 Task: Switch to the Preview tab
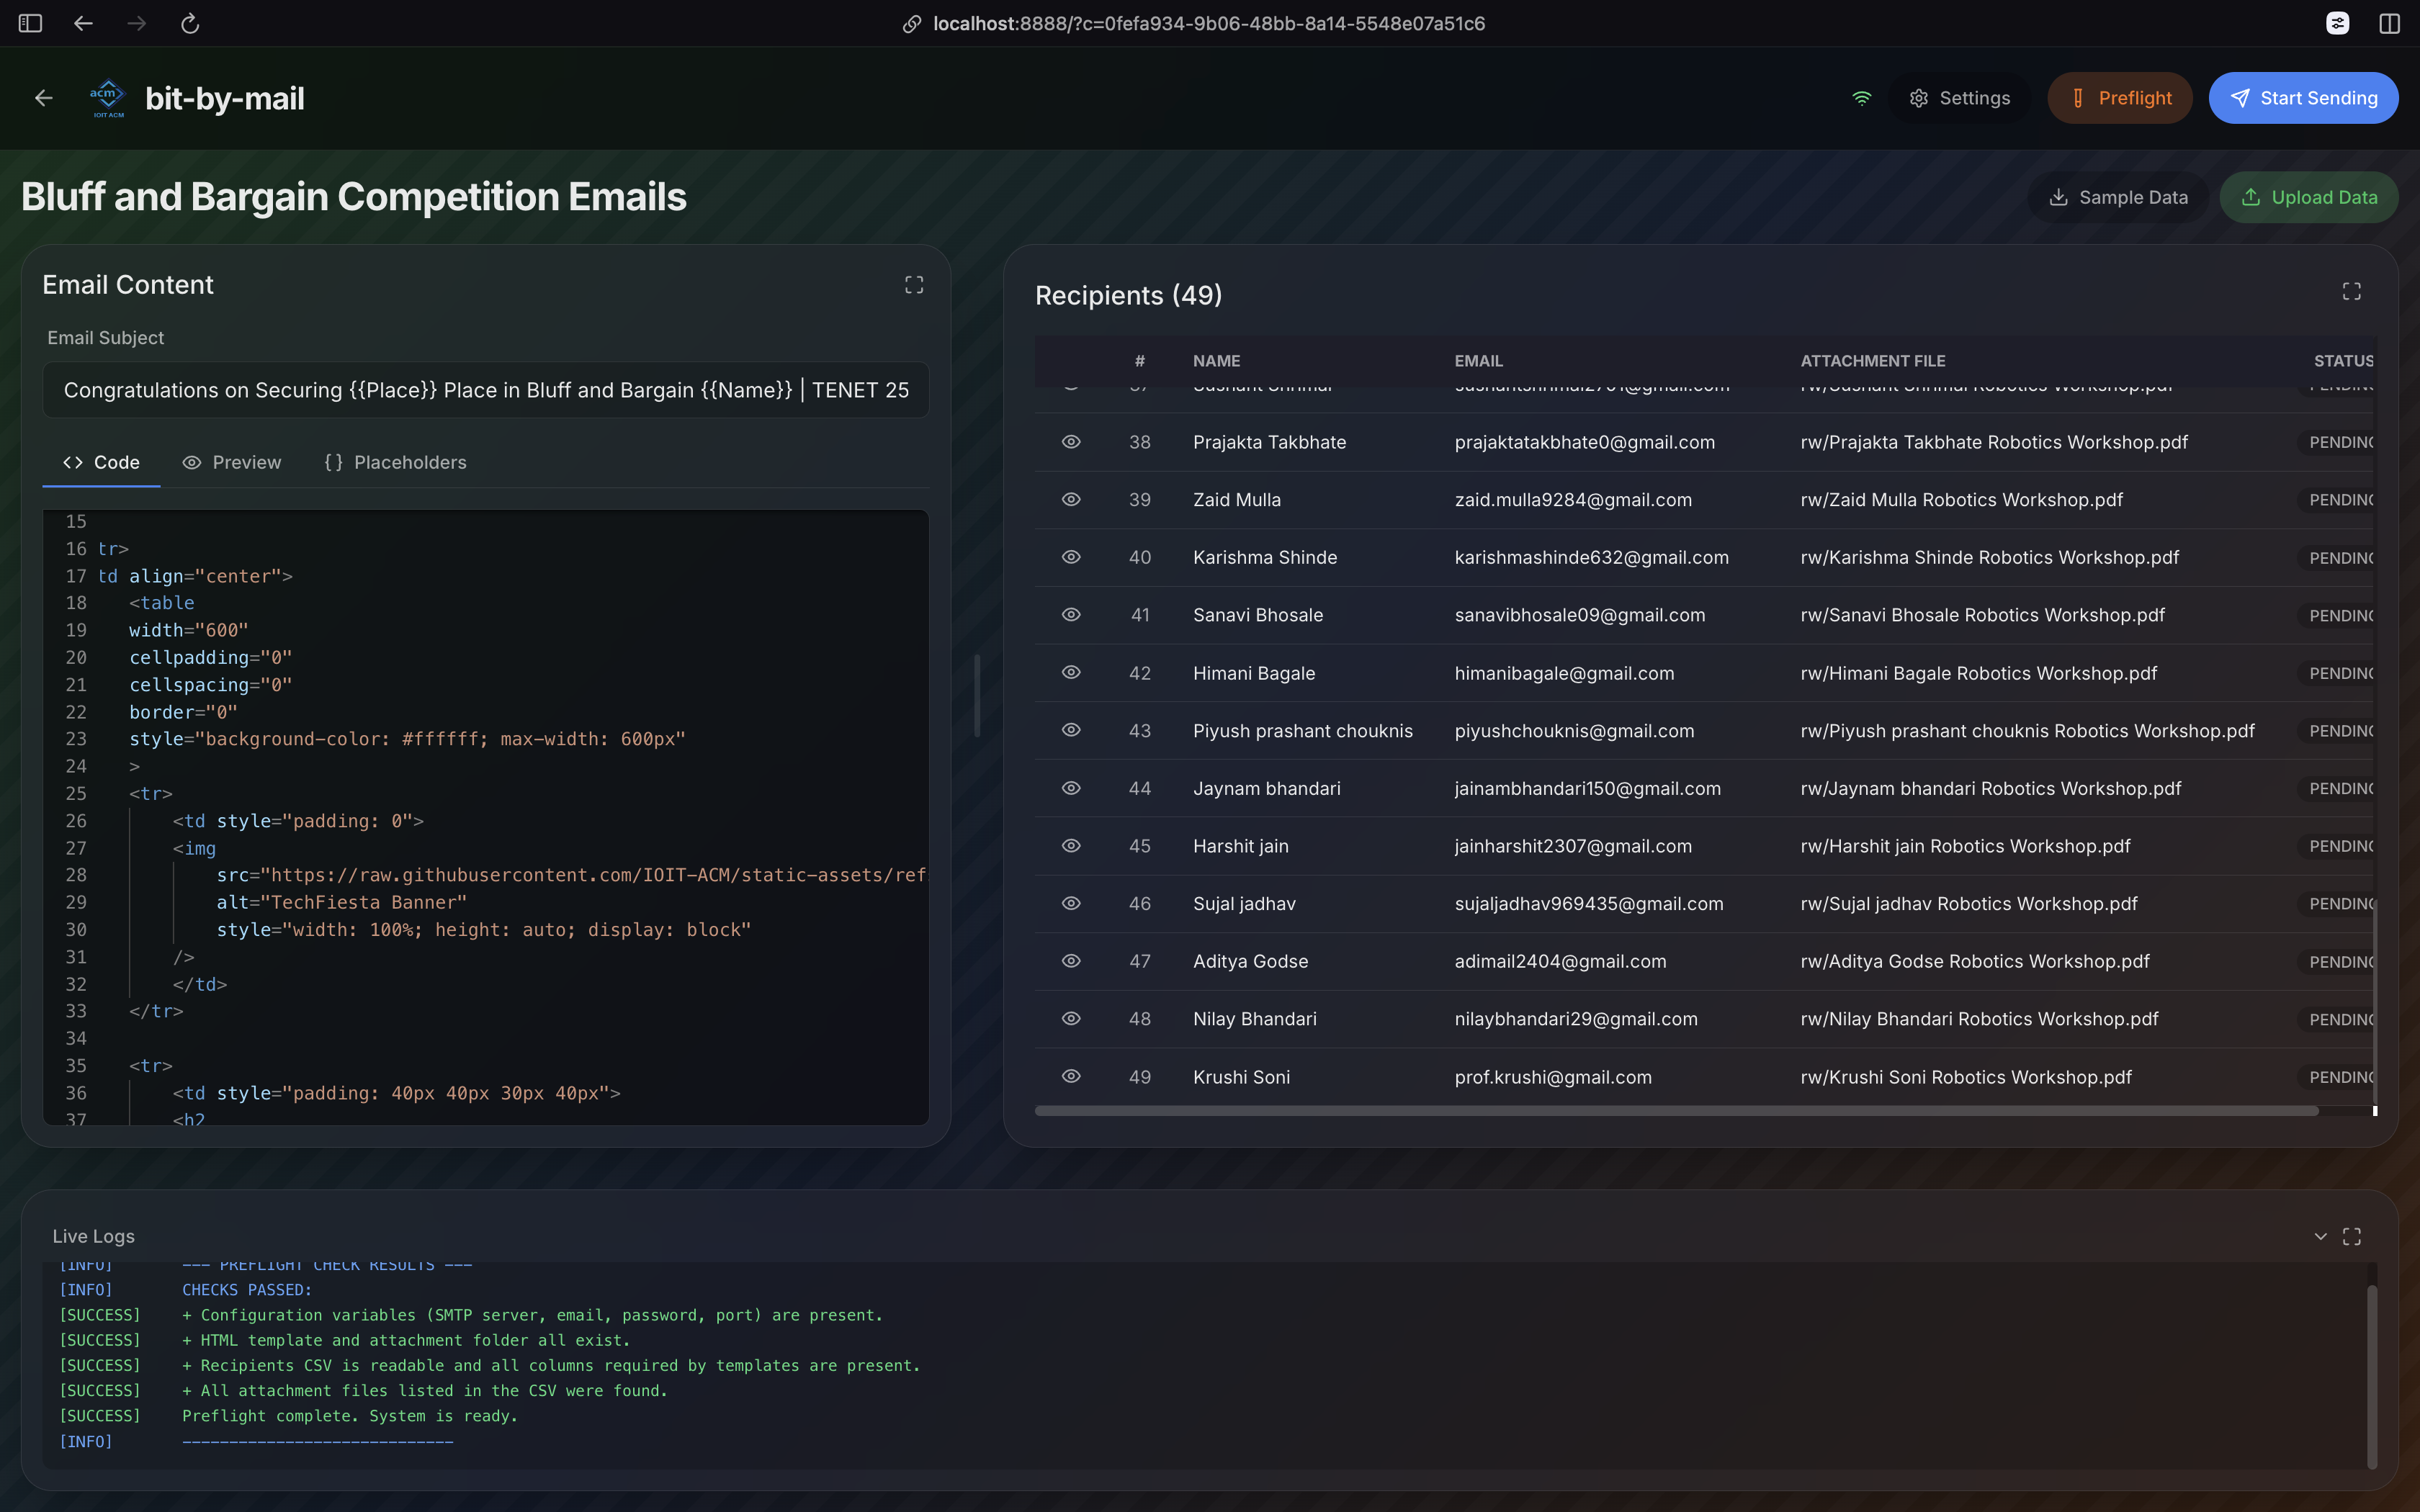(232, 462)
